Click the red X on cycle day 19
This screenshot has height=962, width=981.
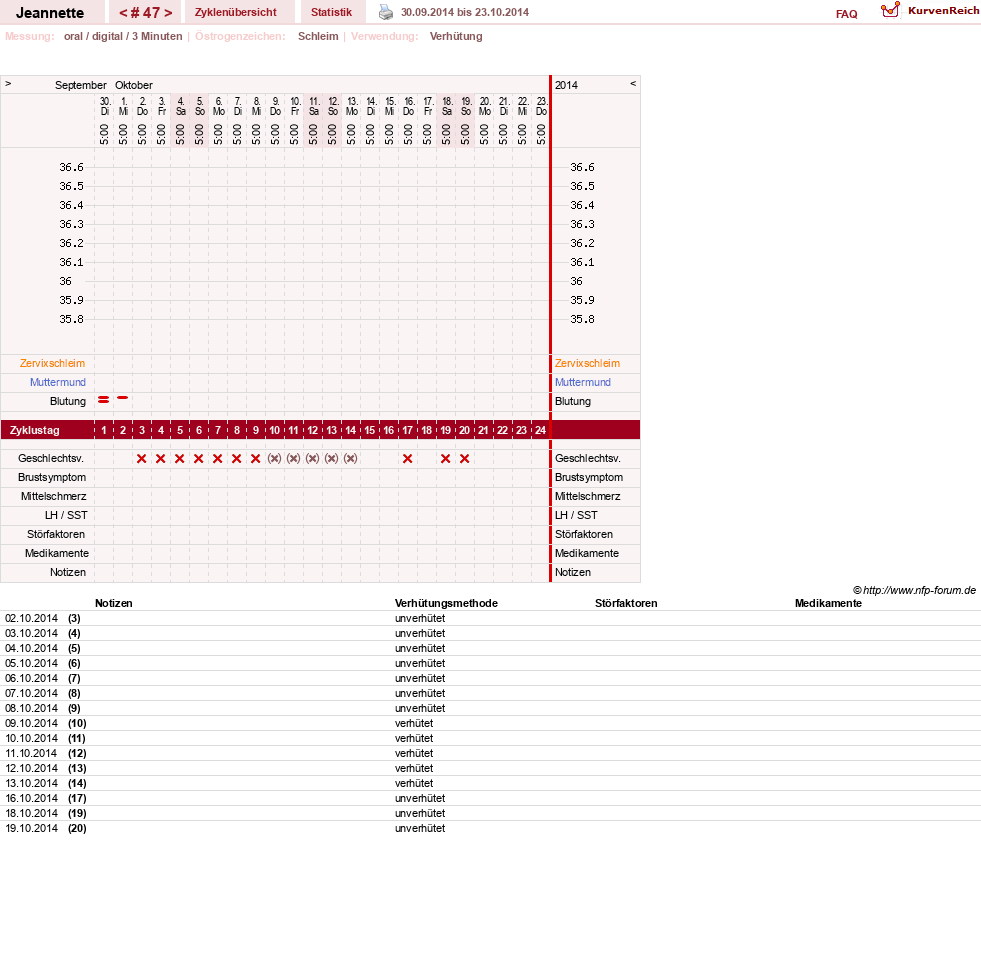pyautogui.click(x=445, y=458)
